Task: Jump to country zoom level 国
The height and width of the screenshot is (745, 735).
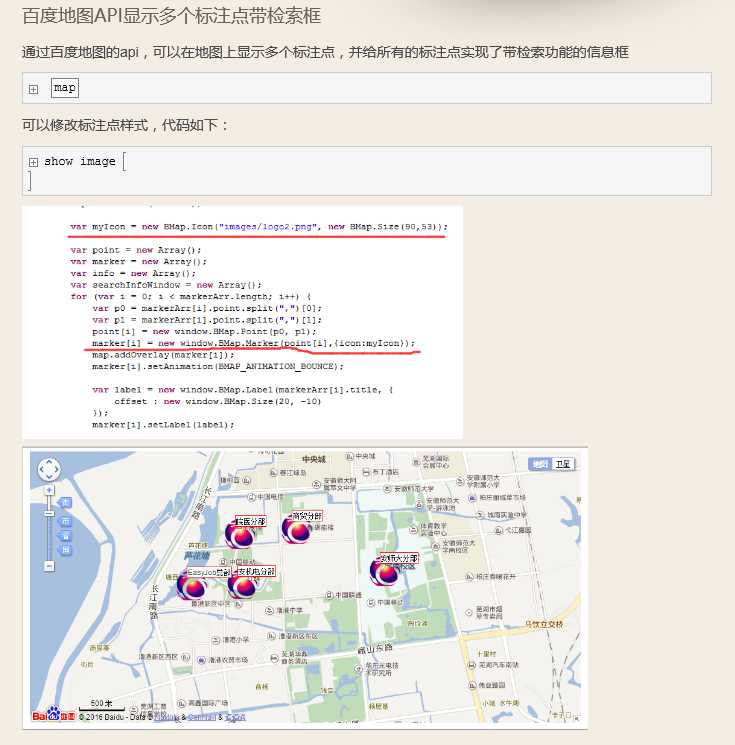Action: click(x=65, y=550)
